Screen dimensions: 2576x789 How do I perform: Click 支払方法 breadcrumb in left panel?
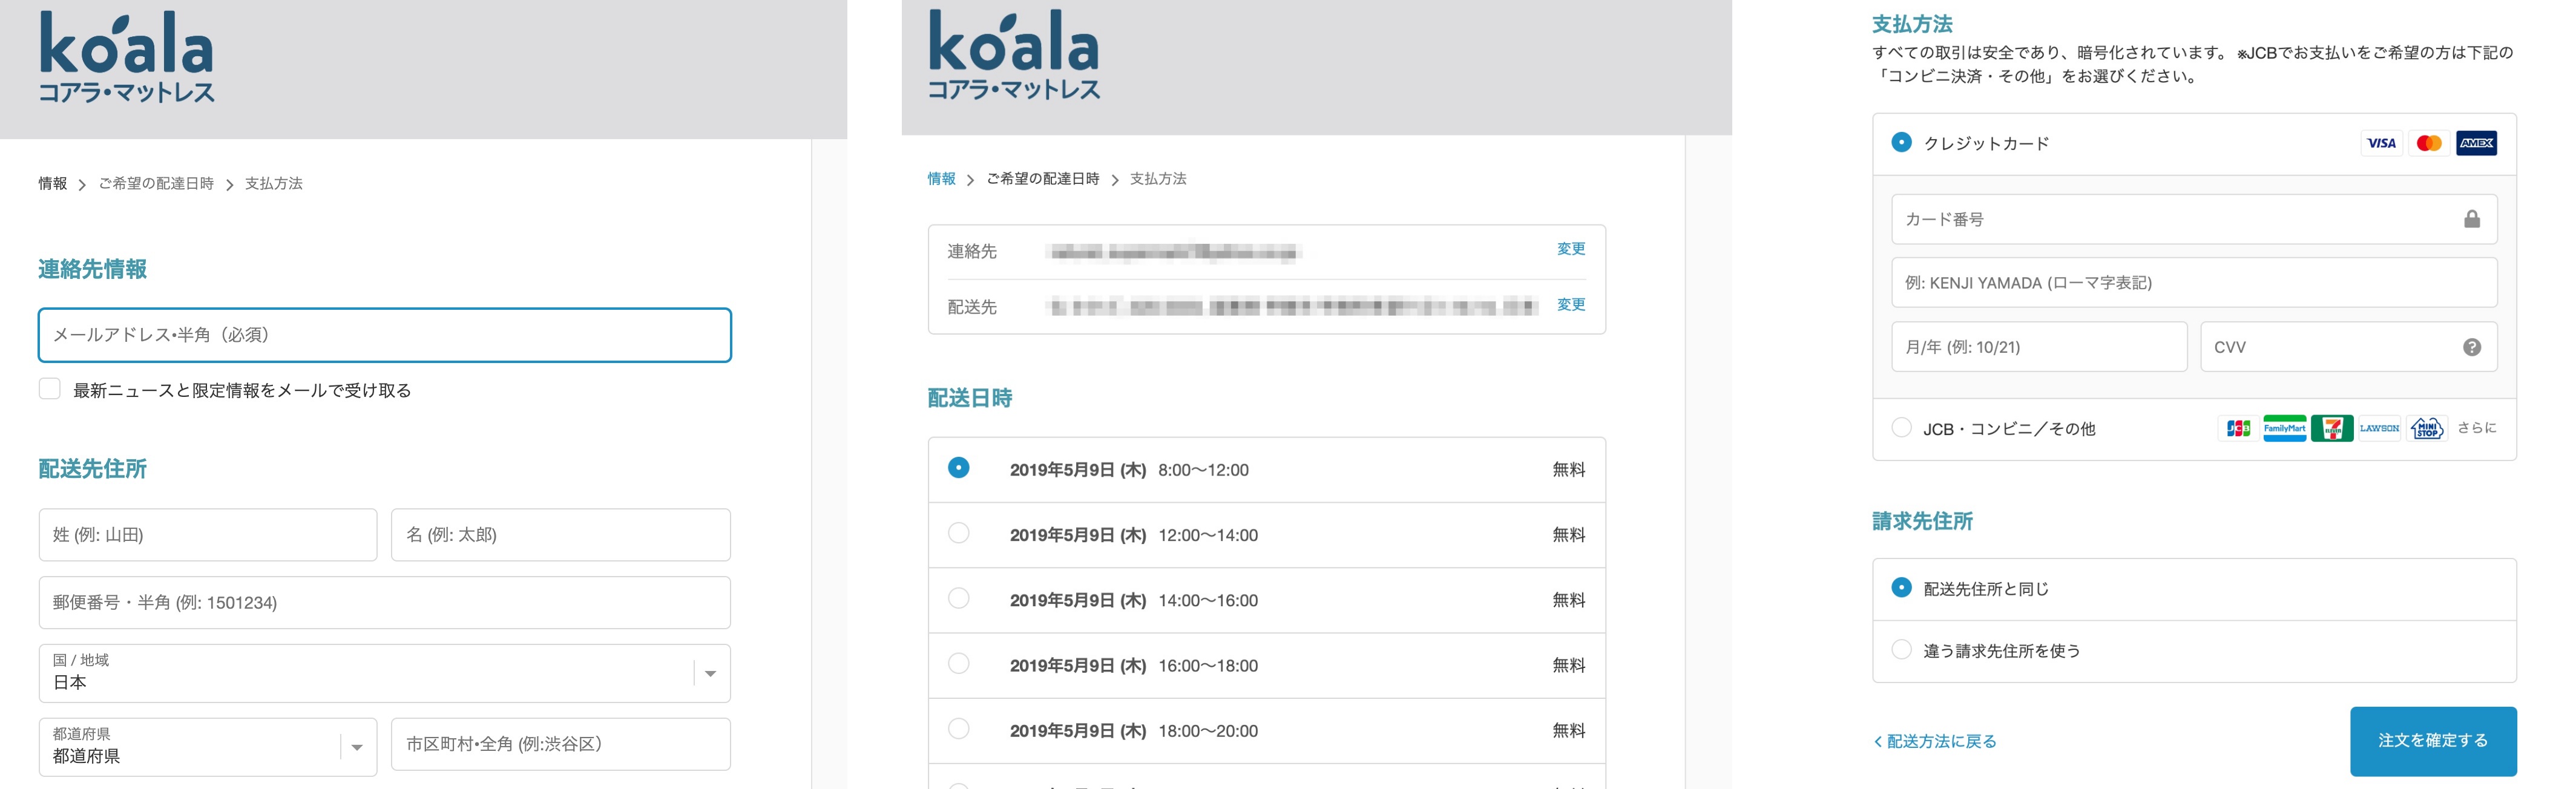click(x=273, y=184)
